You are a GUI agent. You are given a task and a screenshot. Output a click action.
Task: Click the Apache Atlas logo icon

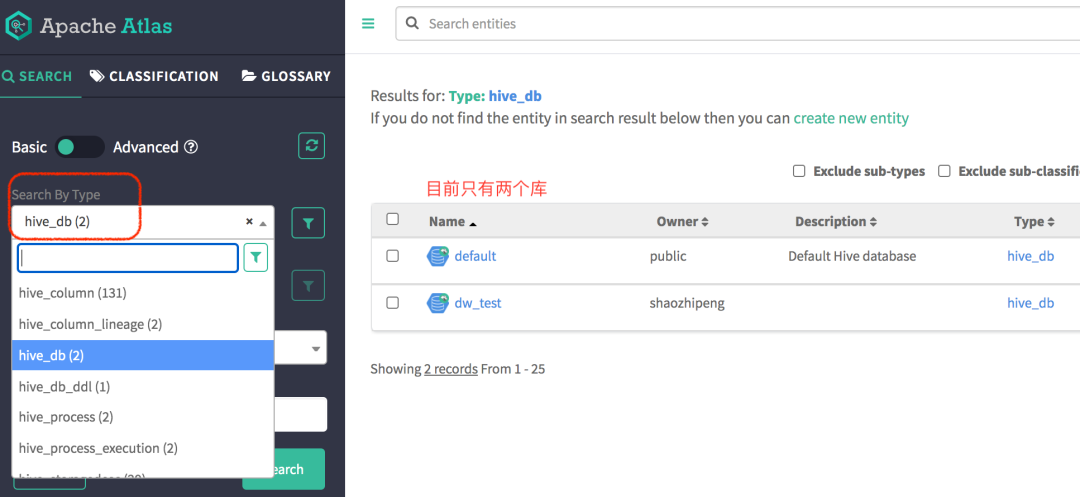tap(18, 26)
